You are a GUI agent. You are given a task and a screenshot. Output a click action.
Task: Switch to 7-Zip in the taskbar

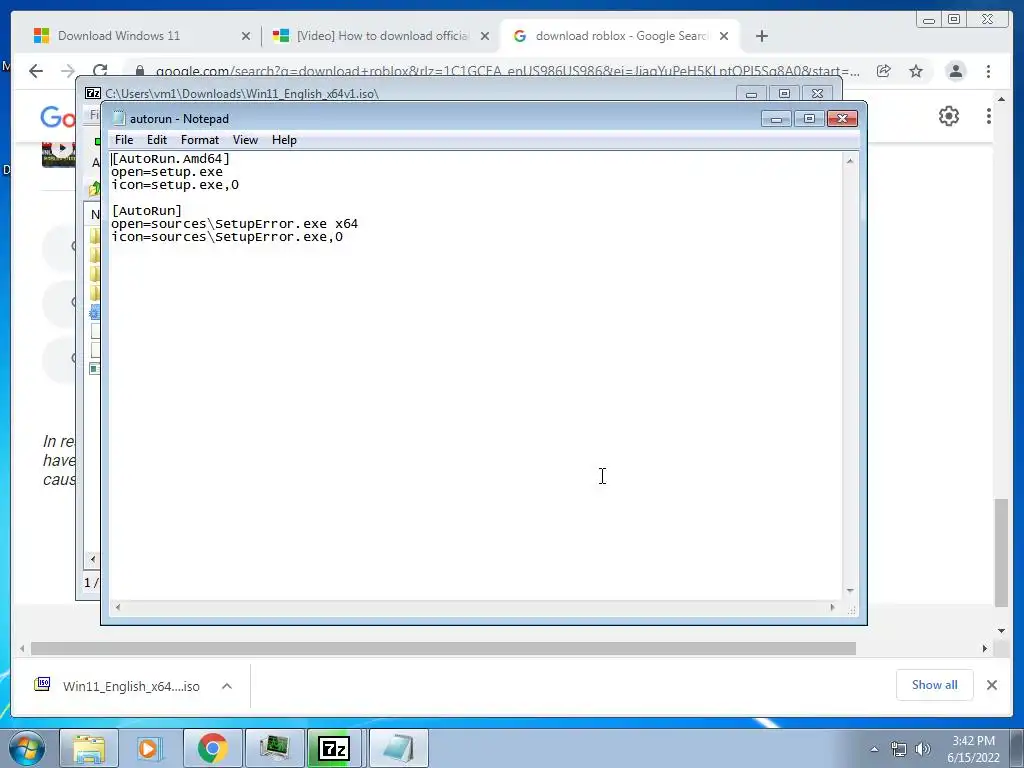coord(334,748)
